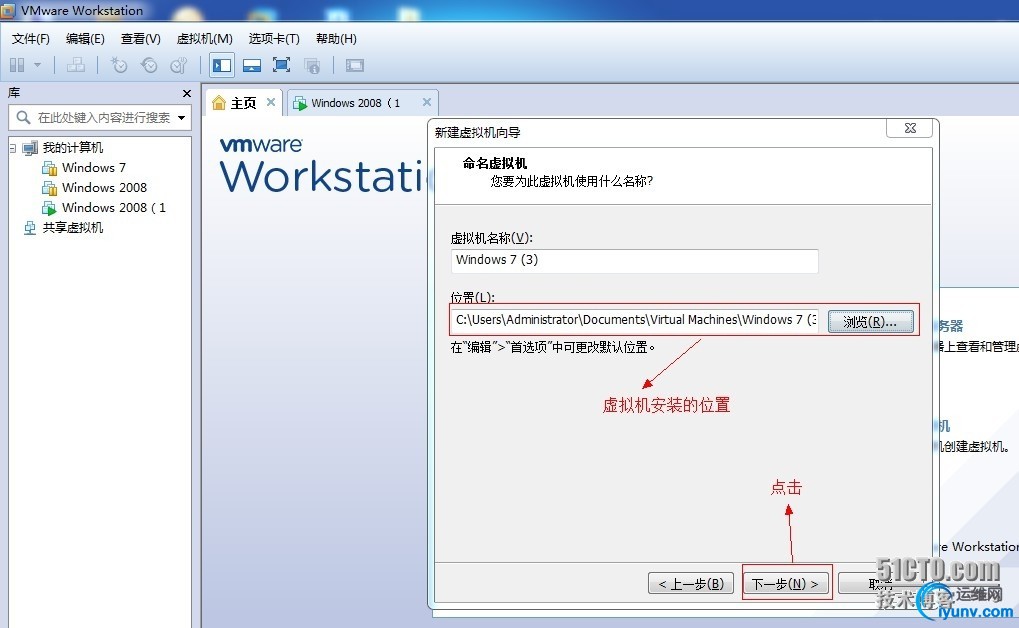Click the 虚拟机名称 input field
This screenshot has height=628, width=1019.
(634, 260)
